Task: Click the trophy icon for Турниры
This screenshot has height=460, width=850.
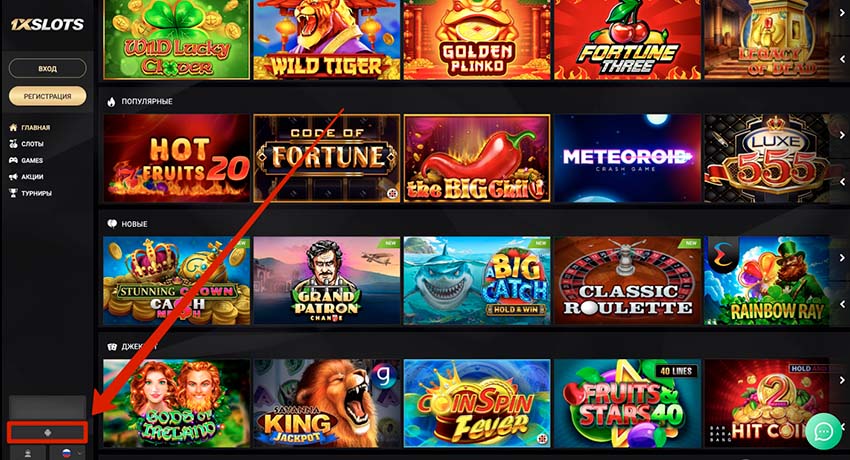Action: [14, 193]
